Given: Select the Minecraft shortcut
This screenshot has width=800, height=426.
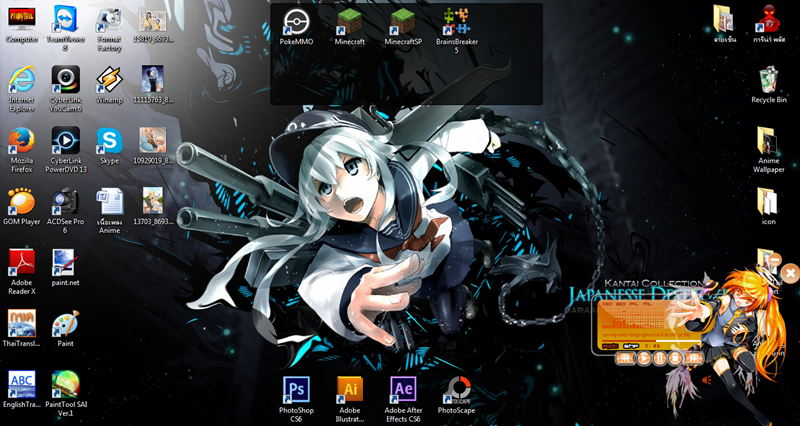Looking at the screenshot, I should tap(350, 27).
